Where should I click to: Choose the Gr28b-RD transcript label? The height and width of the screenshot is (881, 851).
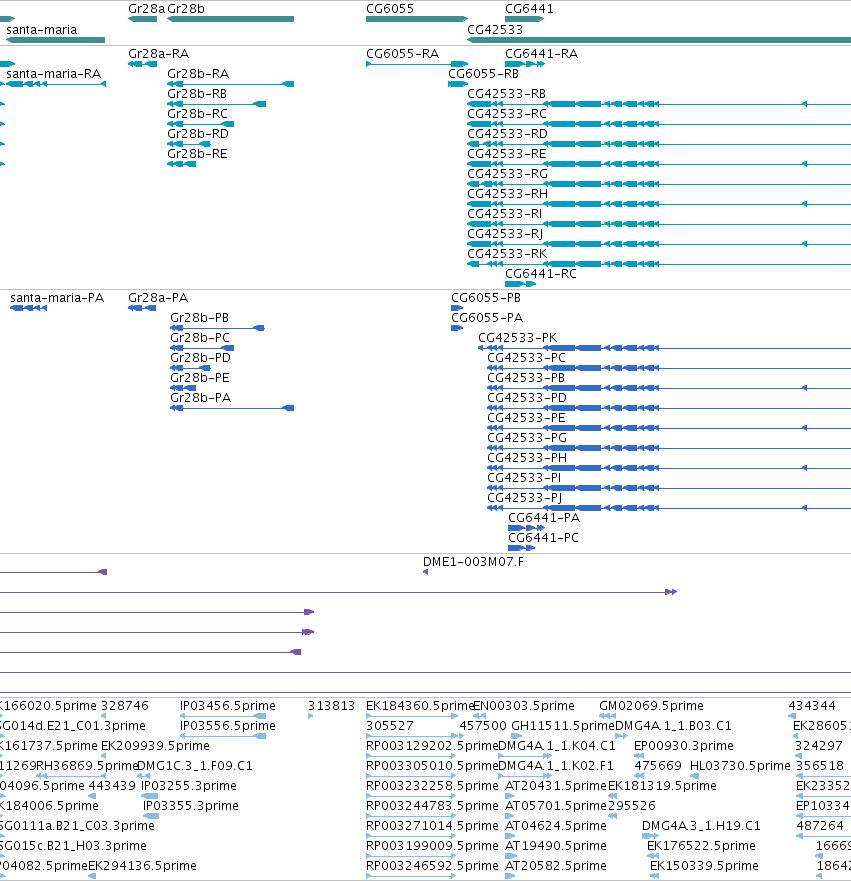(198, 134)
